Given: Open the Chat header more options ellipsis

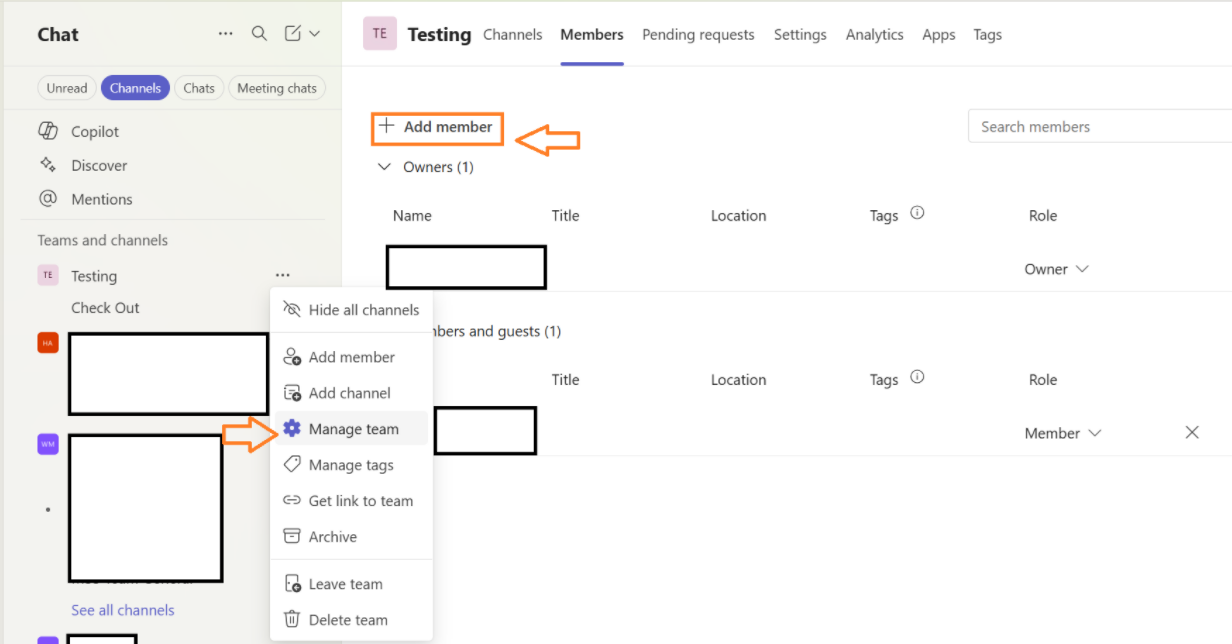Looking at the screenshot, I should [x=226, y=34].
